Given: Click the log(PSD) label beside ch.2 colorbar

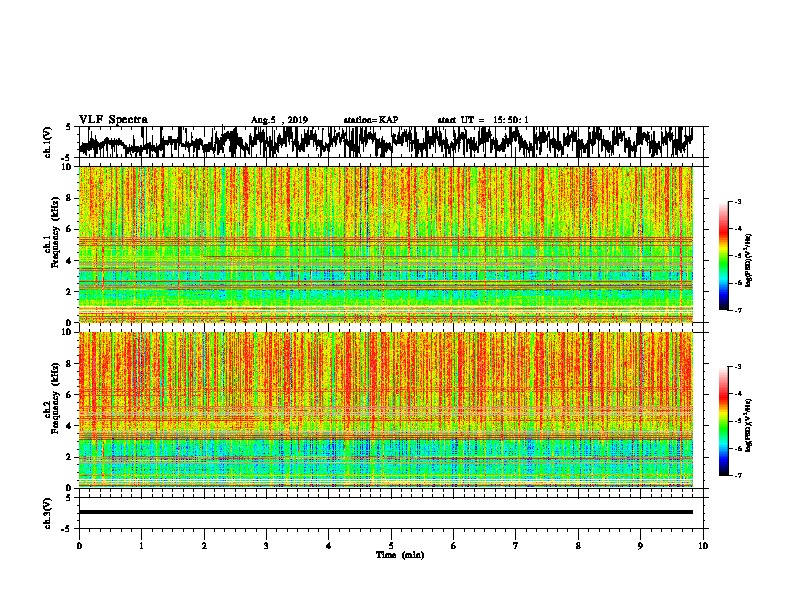Looking at the screenshot, I should coord(749,425).
